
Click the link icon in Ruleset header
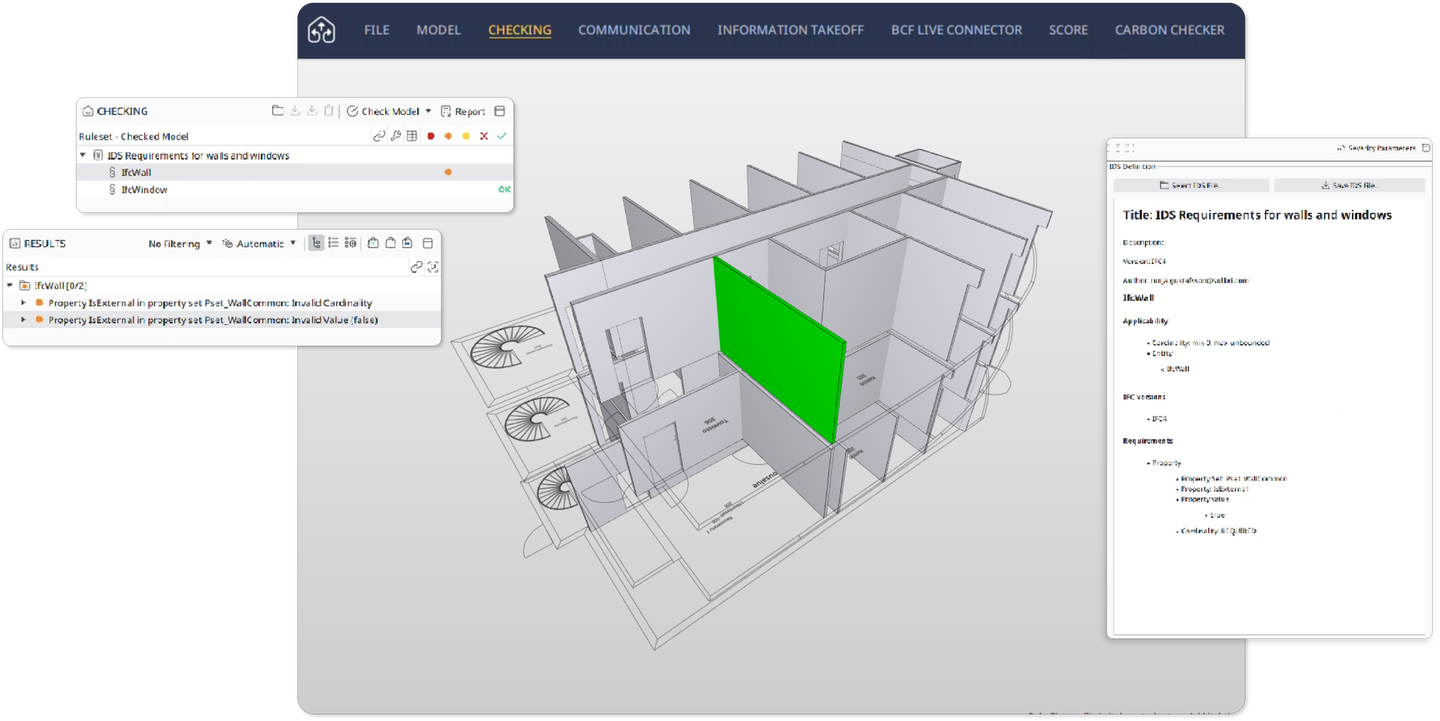(x=379, y=136)
